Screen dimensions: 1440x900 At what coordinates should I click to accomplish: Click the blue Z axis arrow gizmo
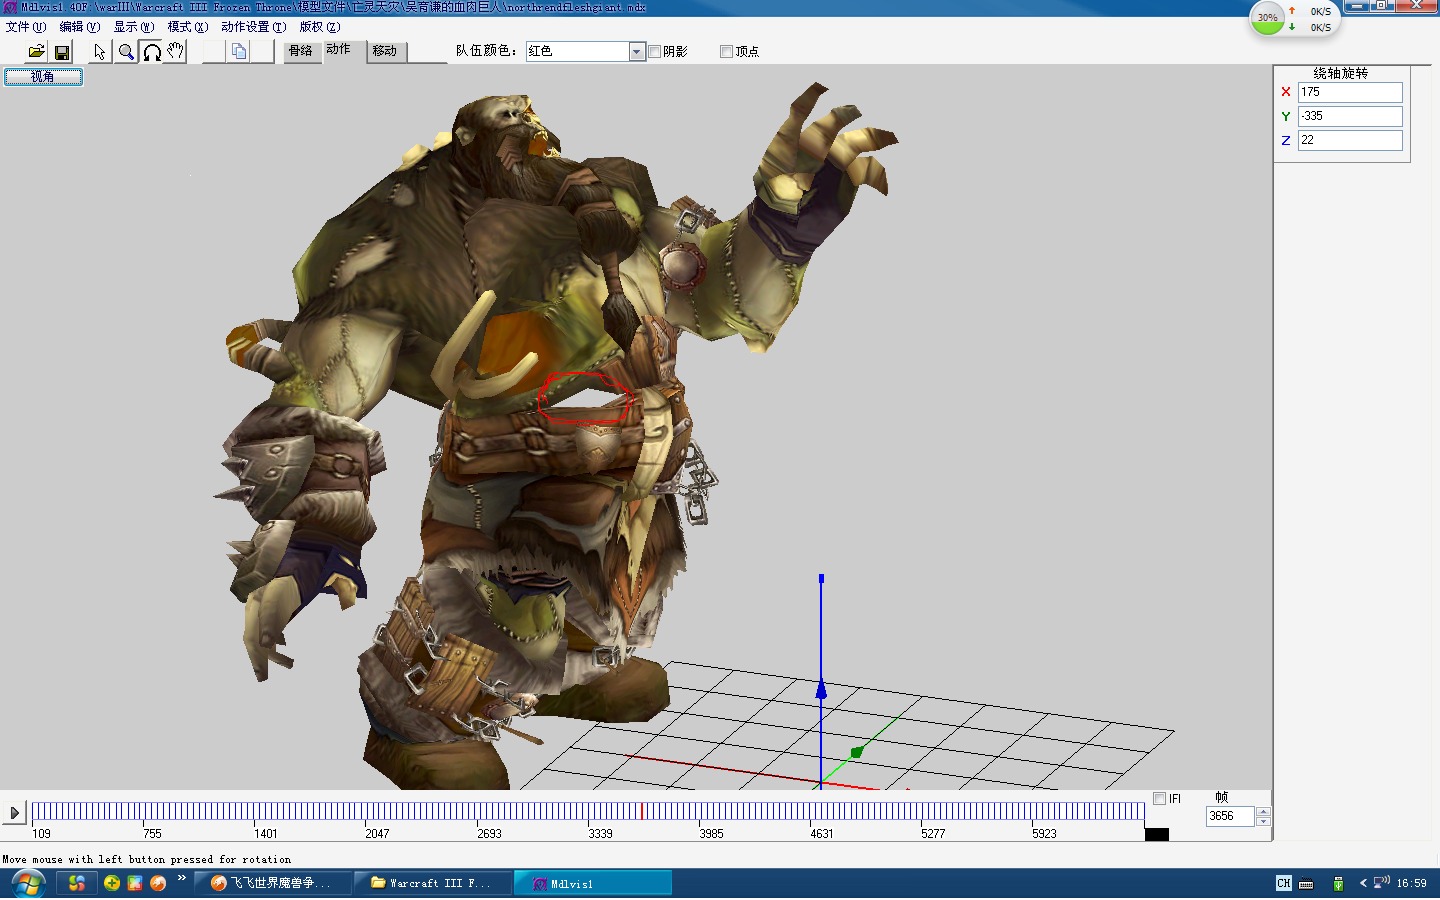821,689
